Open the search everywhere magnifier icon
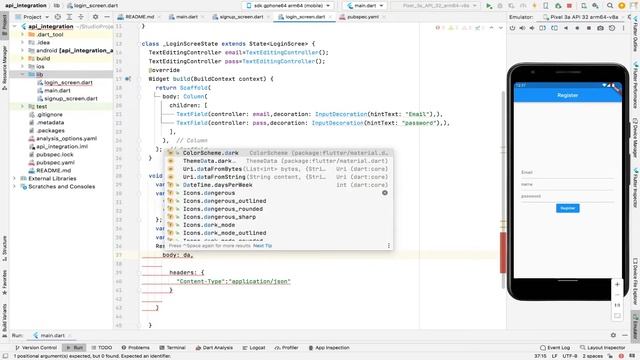The image size is (640, 360). pos(610,6)
